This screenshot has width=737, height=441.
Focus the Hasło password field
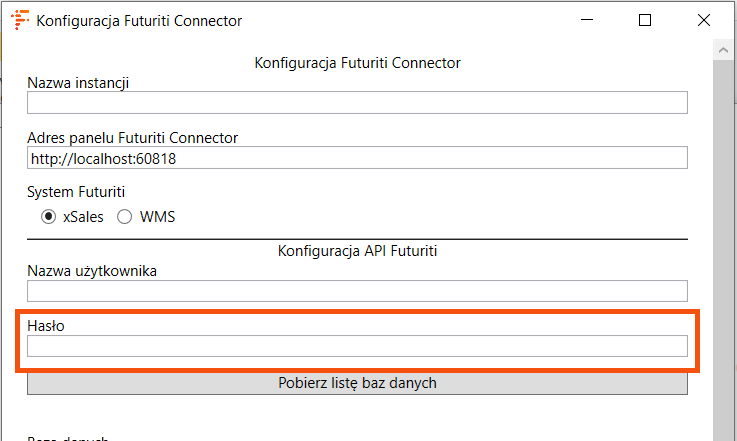tap(357, 346)
